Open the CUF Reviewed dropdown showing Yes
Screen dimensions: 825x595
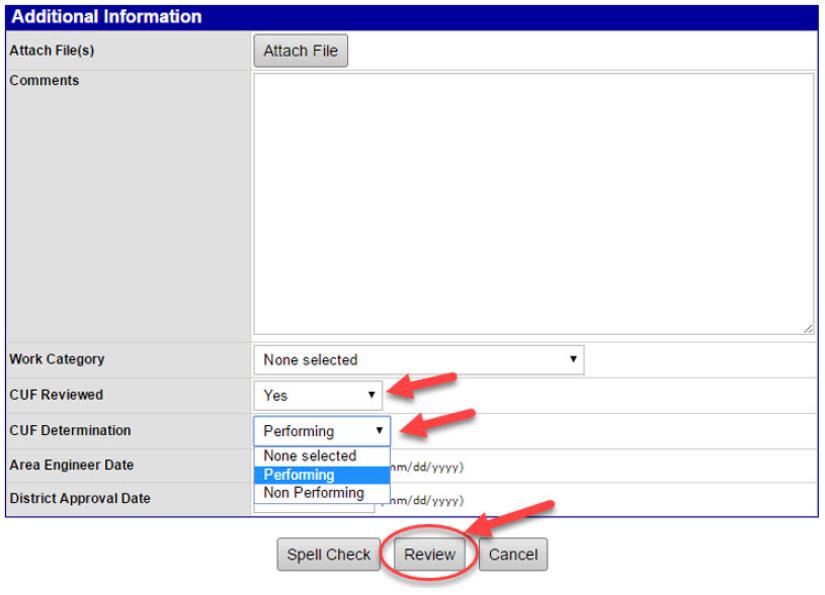coord(317,395)
